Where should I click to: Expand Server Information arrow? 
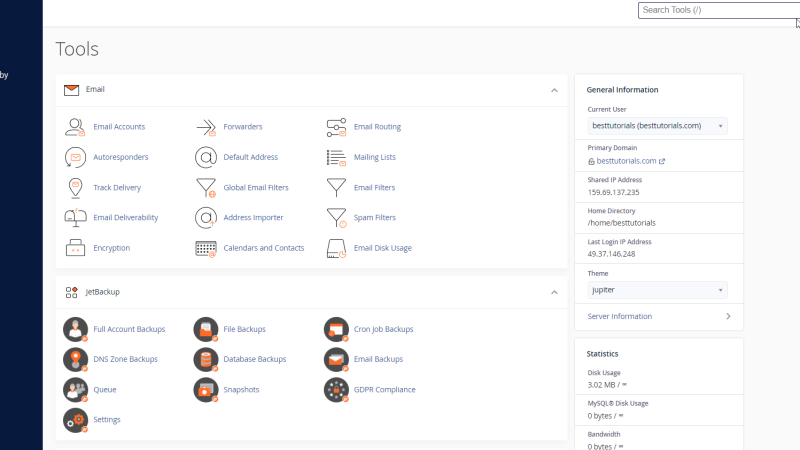tap(728, 316)
